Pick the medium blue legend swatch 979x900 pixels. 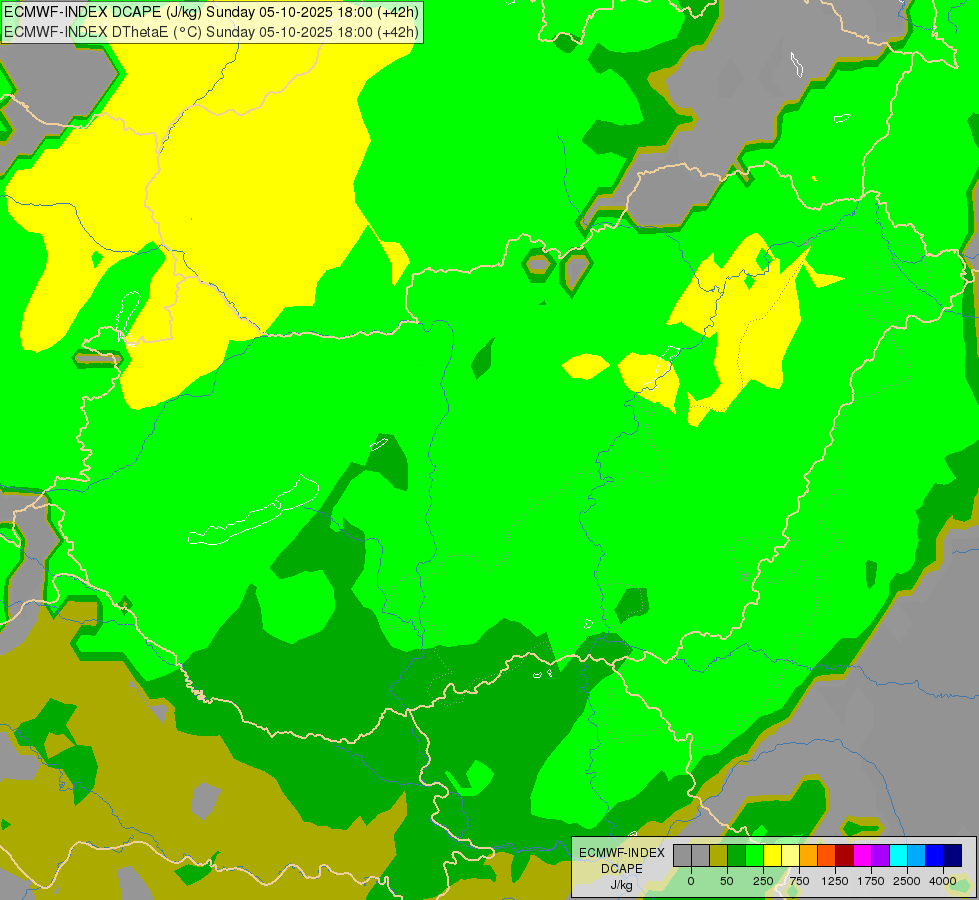click(934, 855)
